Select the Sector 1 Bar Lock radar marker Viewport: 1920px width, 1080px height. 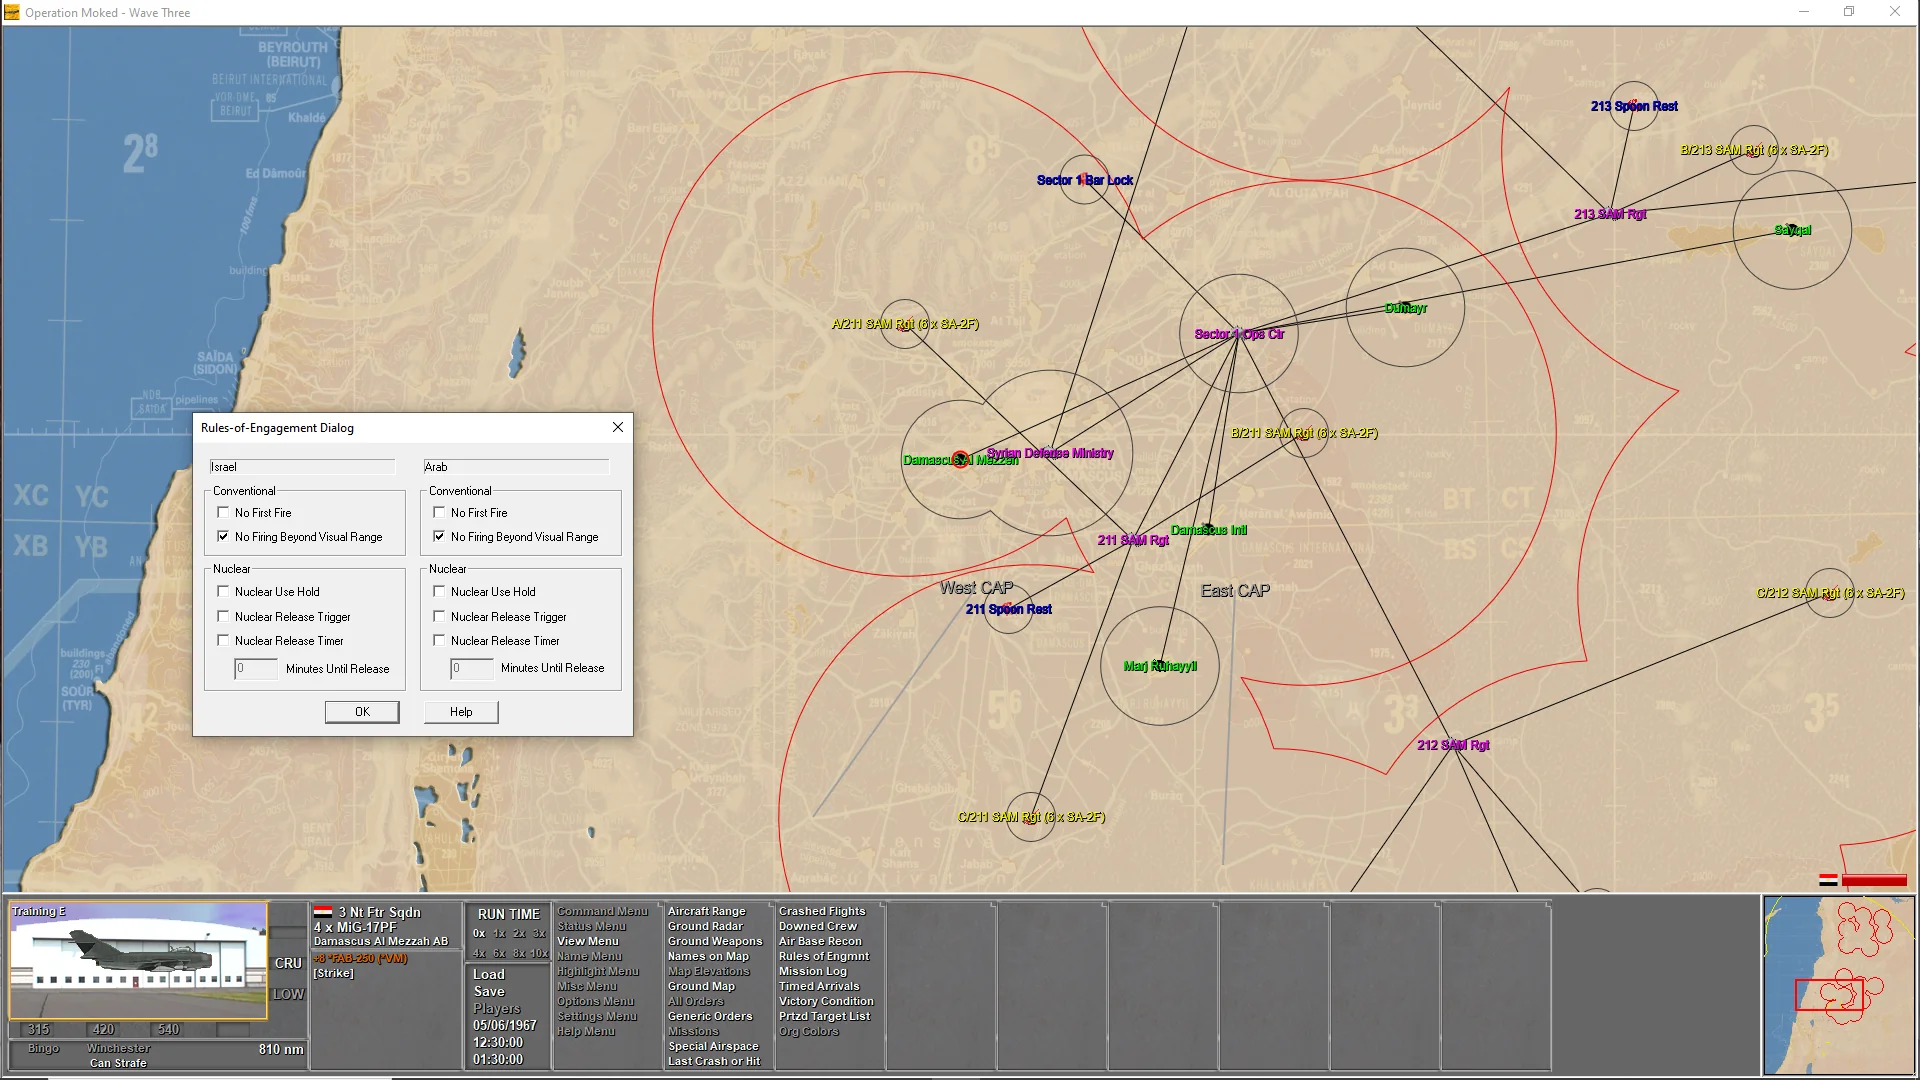click(x=1084, y=180)
